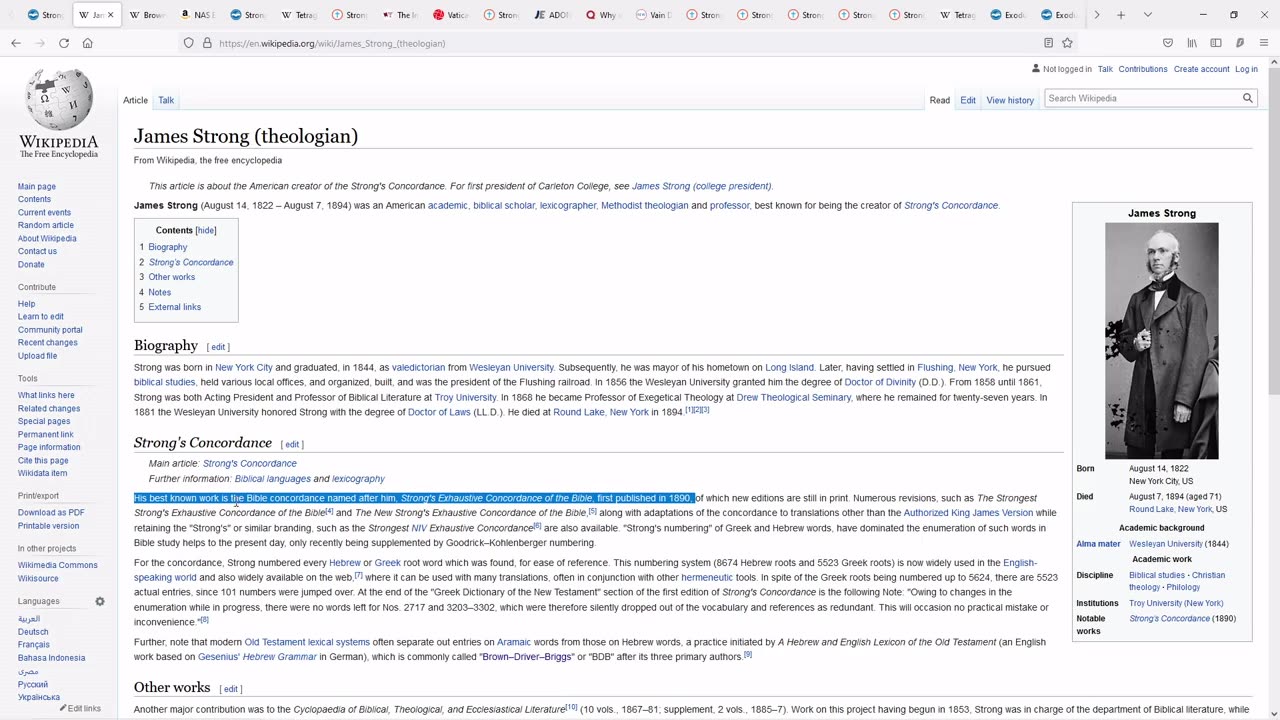The width and height of the screenshot is (1280, 720).
Task: Switch language to Français
Action: click(34, 645)
